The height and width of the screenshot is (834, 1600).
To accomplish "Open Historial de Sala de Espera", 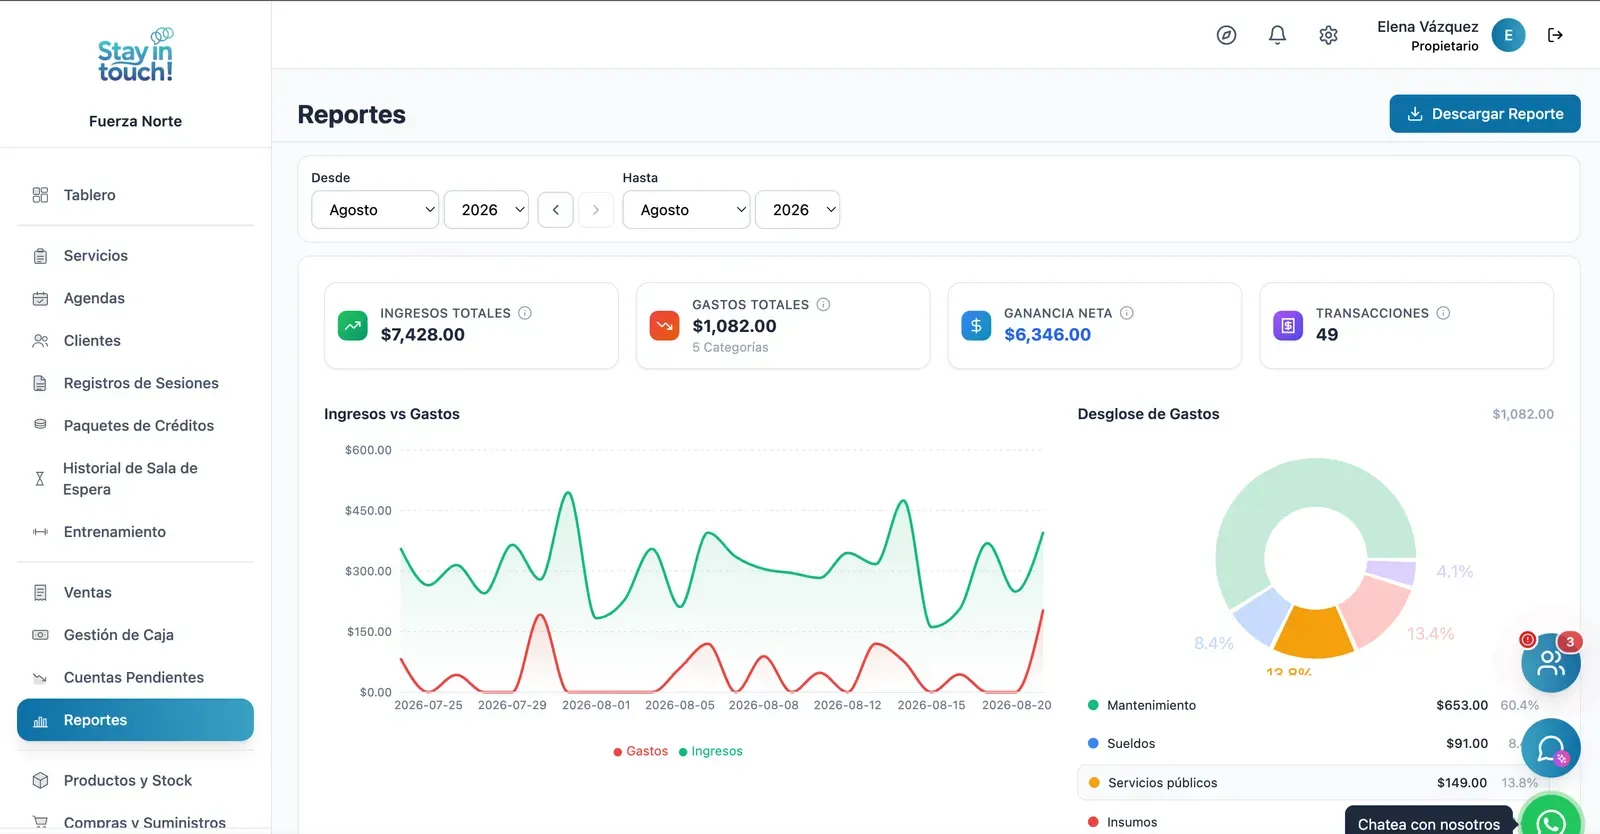I will 135,479.
